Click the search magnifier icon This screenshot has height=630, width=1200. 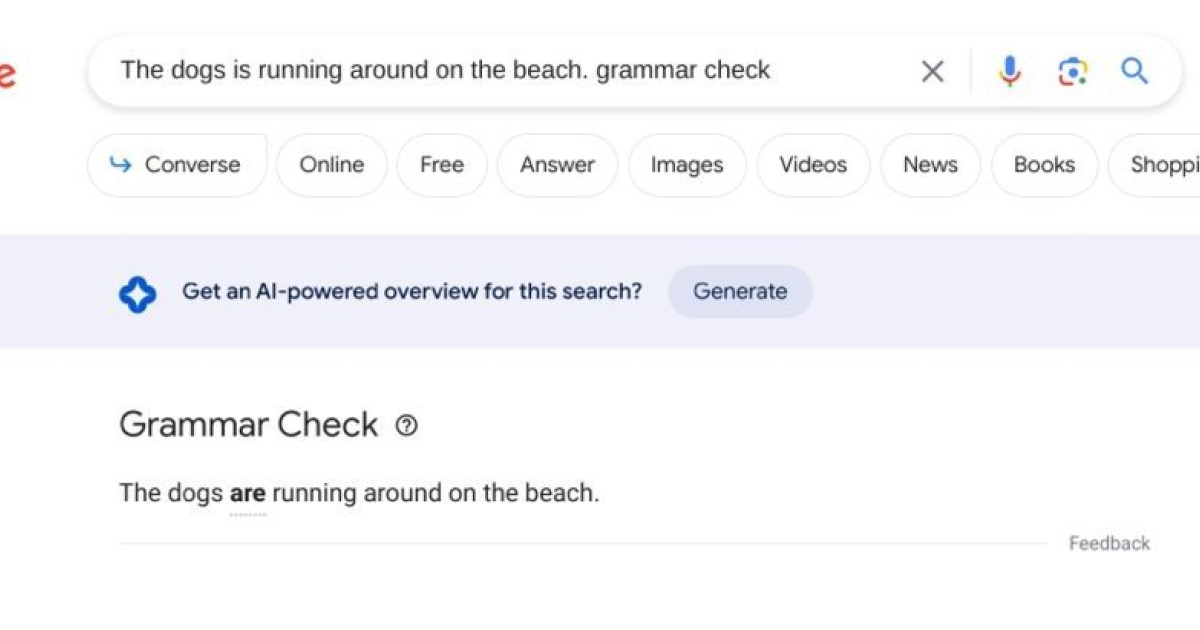coord(1134,70)
